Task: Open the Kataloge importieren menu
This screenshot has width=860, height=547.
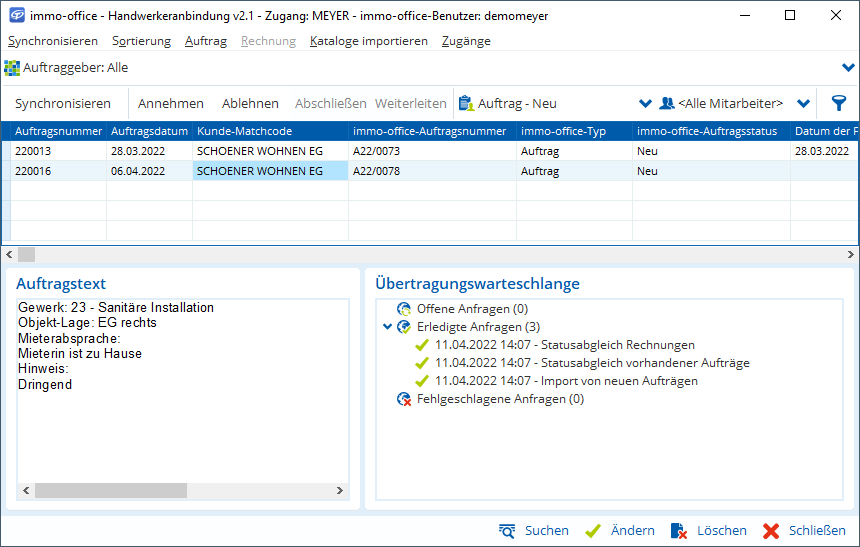Action: pos(368,41)
